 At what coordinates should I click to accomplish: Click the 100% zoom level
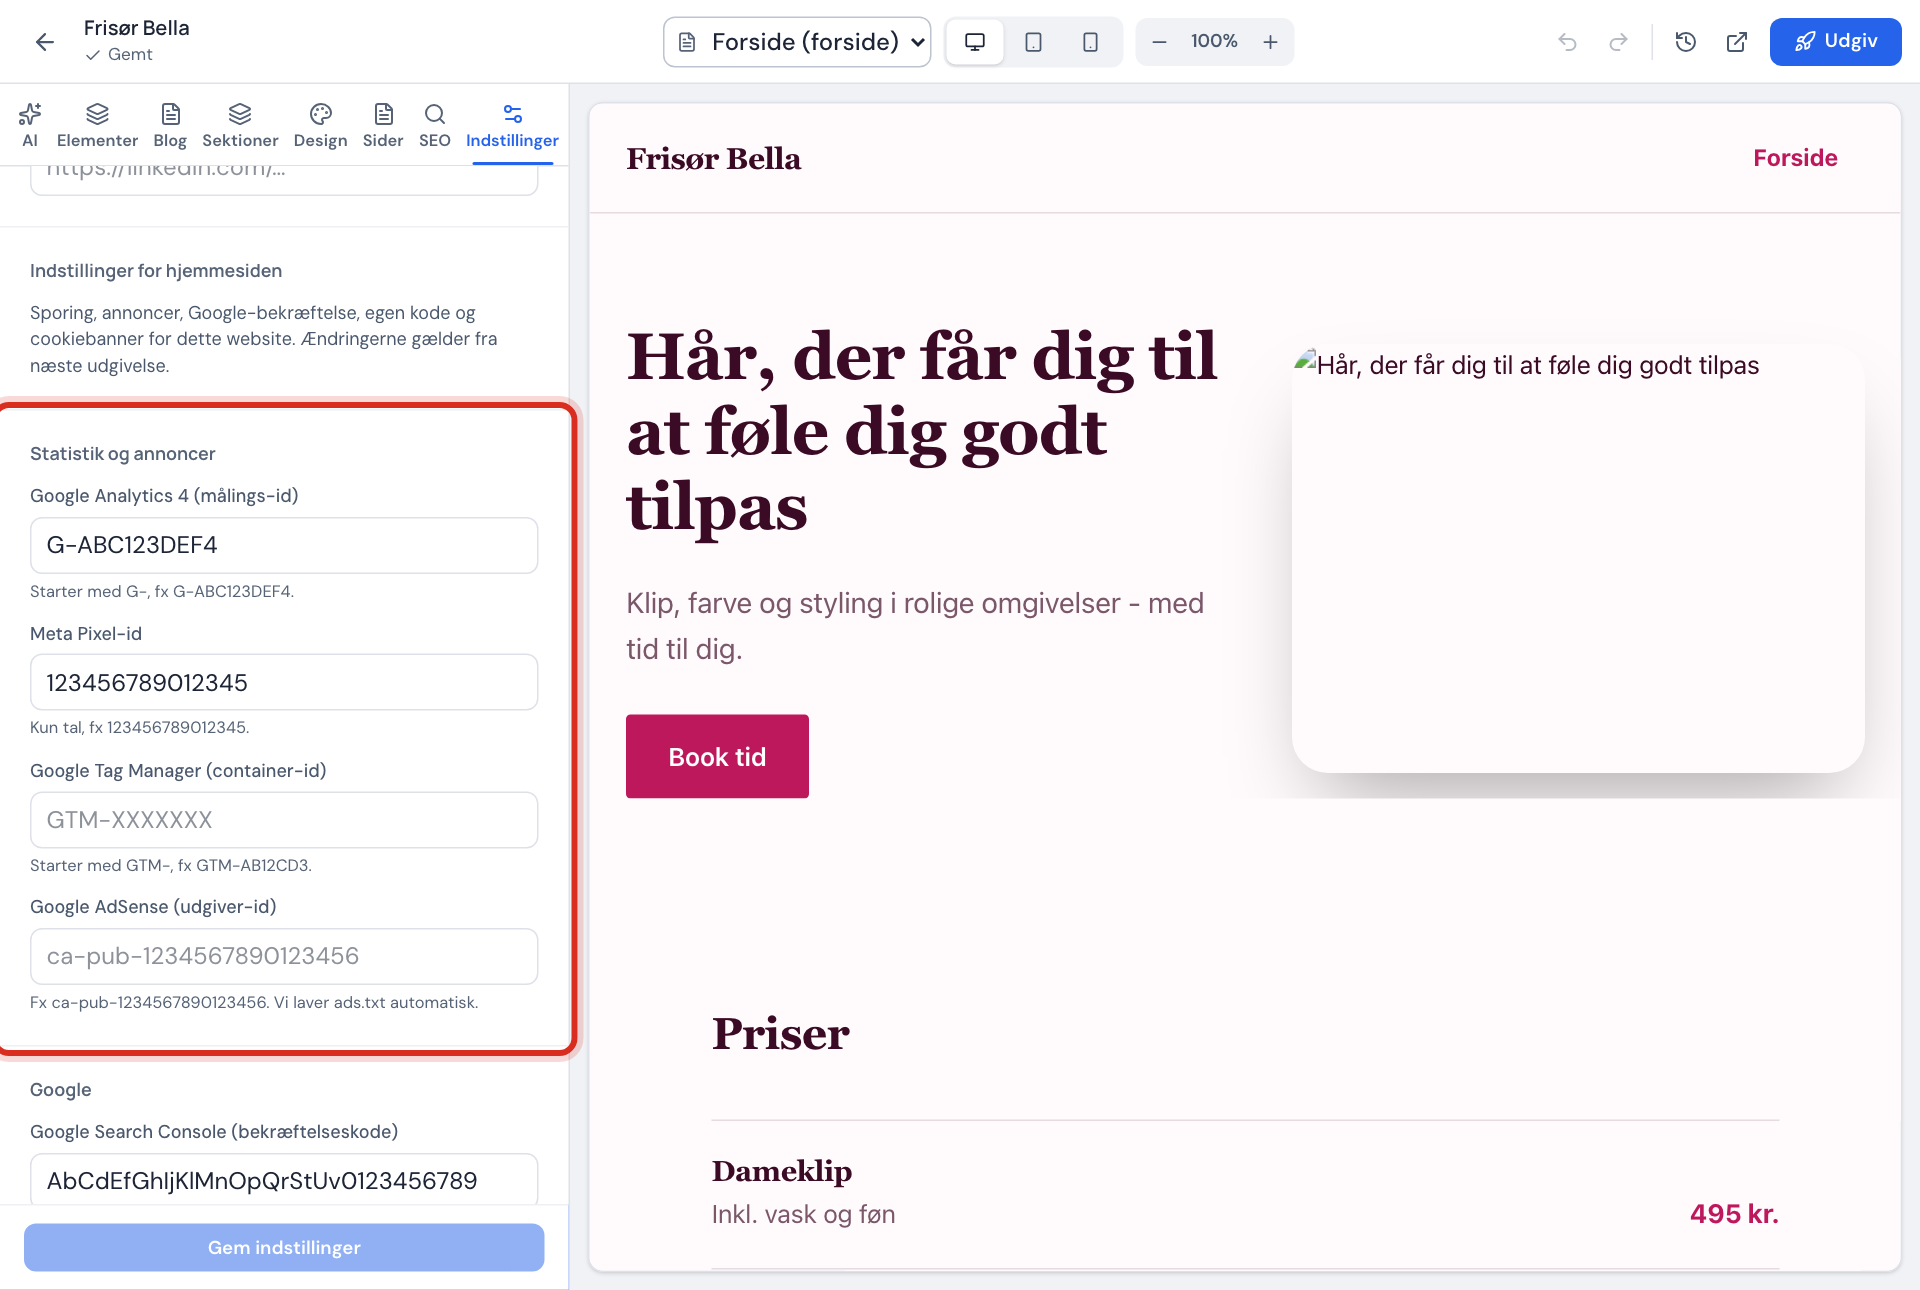click(x=1214, y=41)
